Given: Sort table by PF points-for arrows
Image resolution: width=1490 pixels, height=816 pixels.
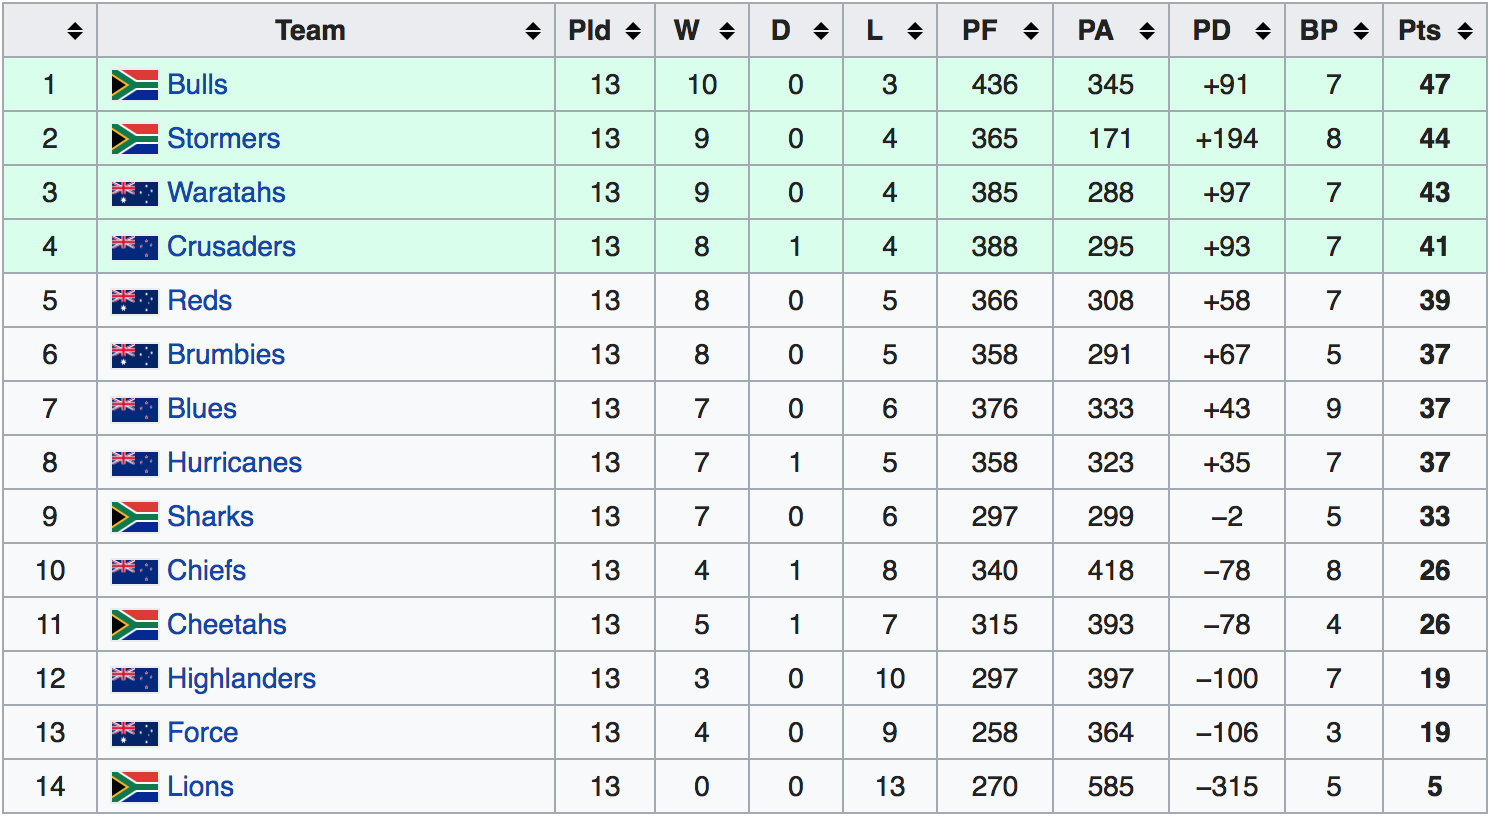Looking at the screenshot, I should point(1031,31).
